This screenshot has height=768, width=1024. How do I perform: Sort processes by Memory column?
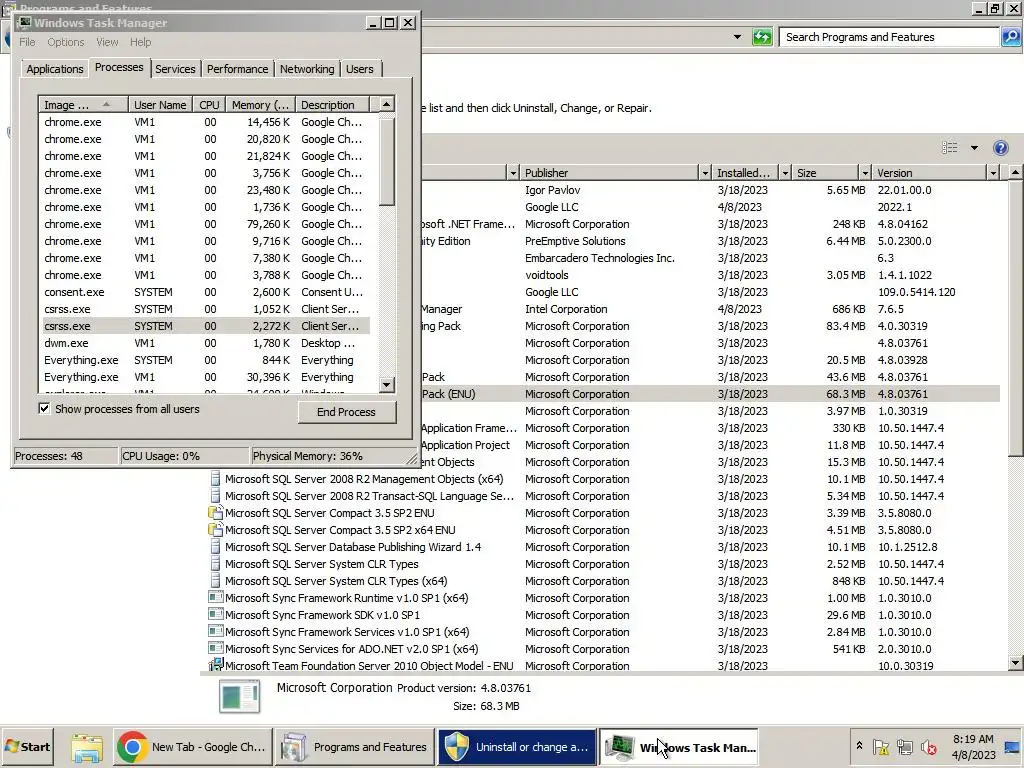click(x=260, y=105)
